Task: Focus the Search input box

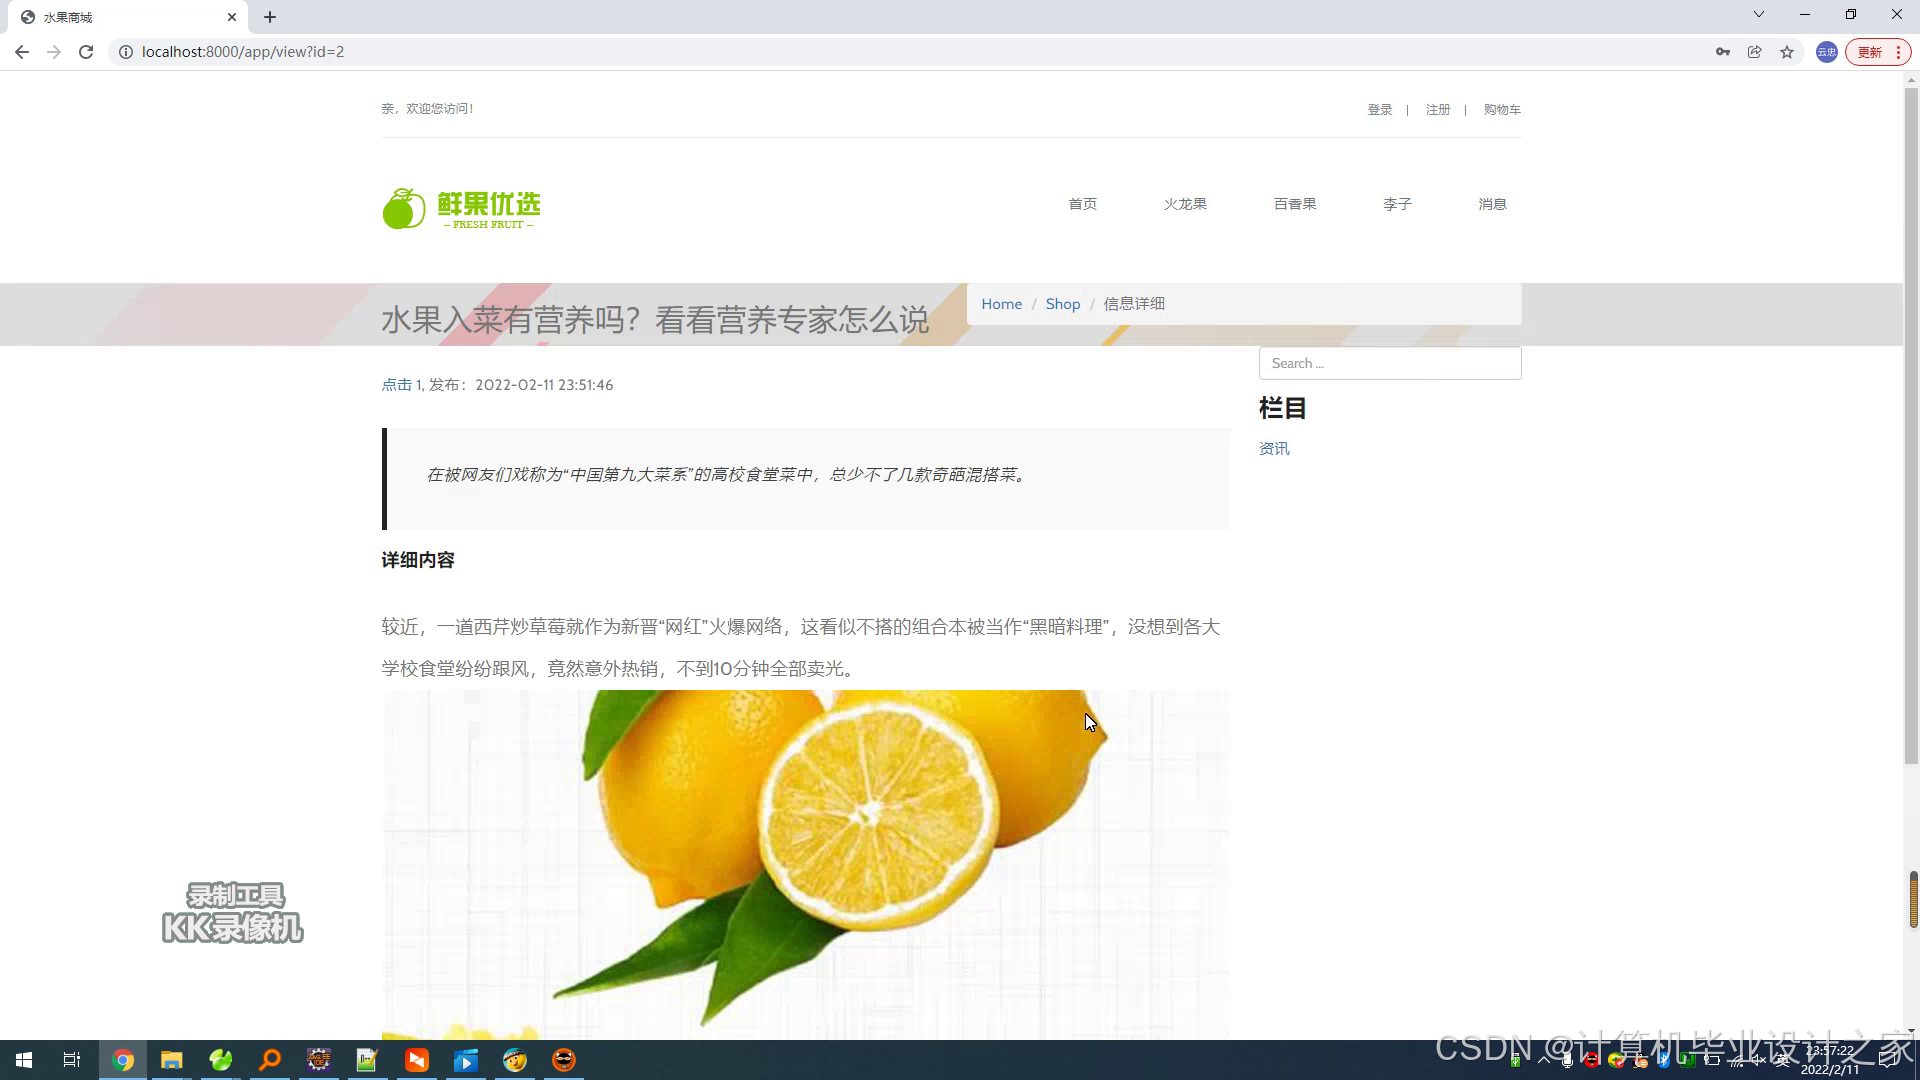Action: click(1390, 363)
